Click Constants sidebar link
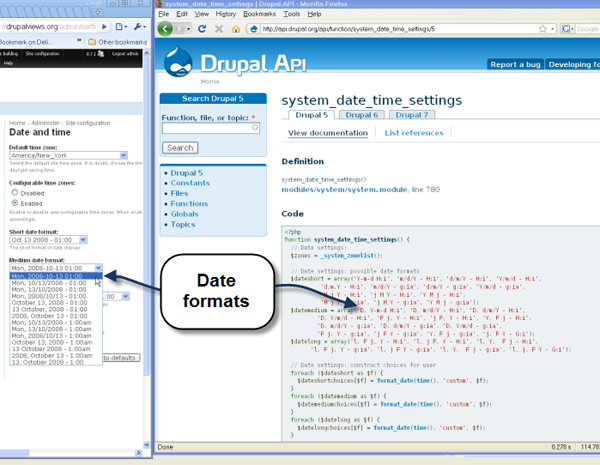This screenshot has width=600, height=465. (x=190, y=183)
